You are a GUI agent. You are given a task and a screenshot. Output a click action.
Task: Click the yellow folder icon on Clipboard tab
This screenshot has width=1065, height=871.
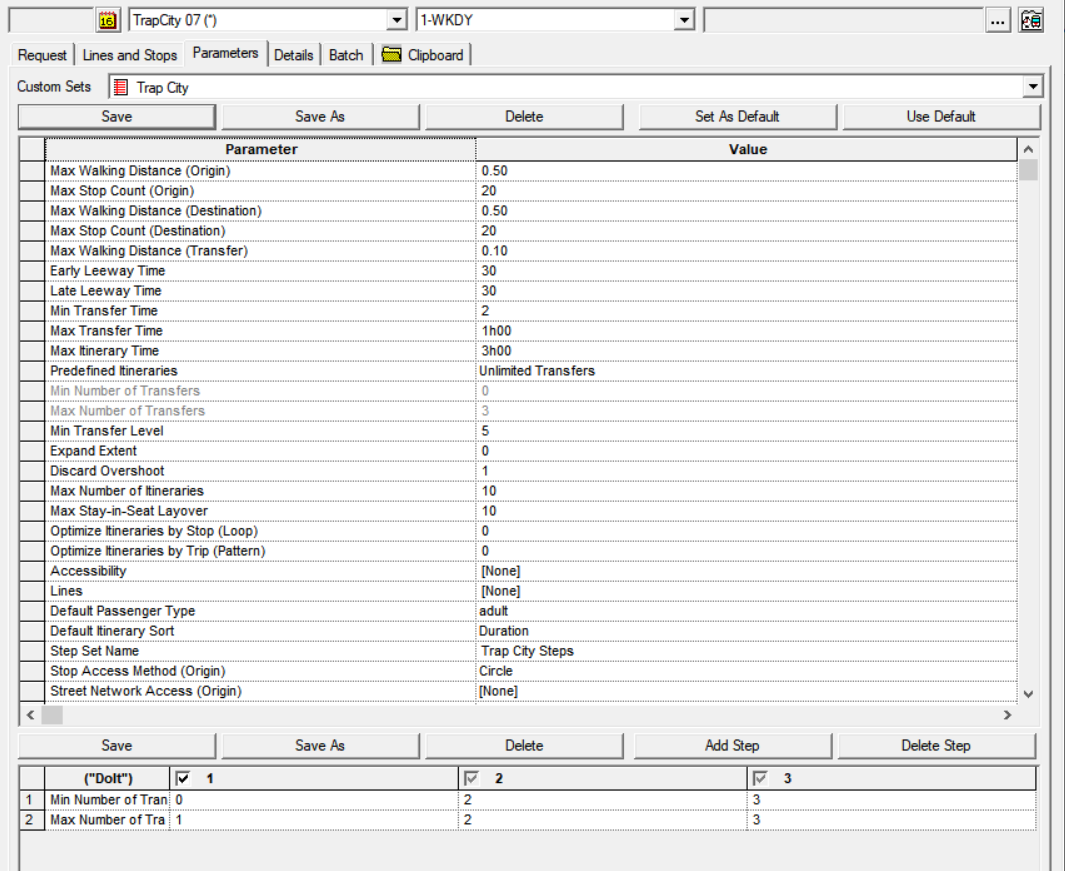coord(392,55)
